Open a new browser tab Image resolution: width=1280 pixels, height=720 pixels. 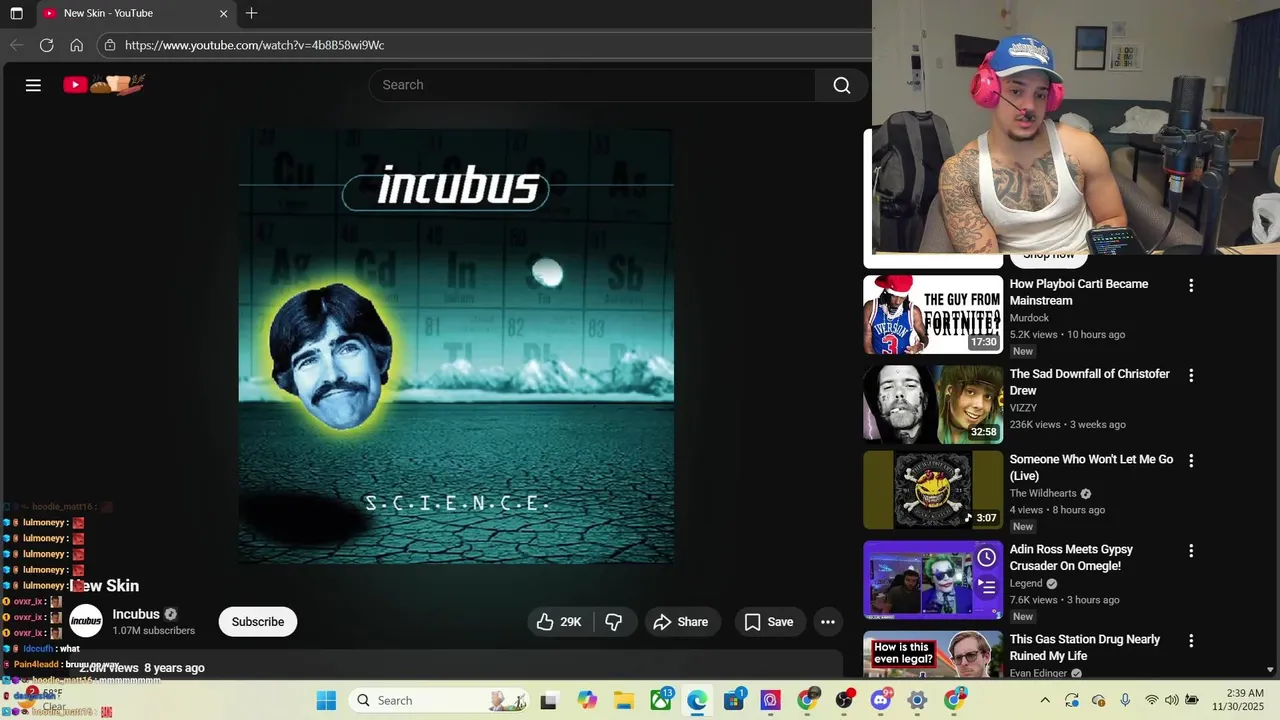pos(251,13)
